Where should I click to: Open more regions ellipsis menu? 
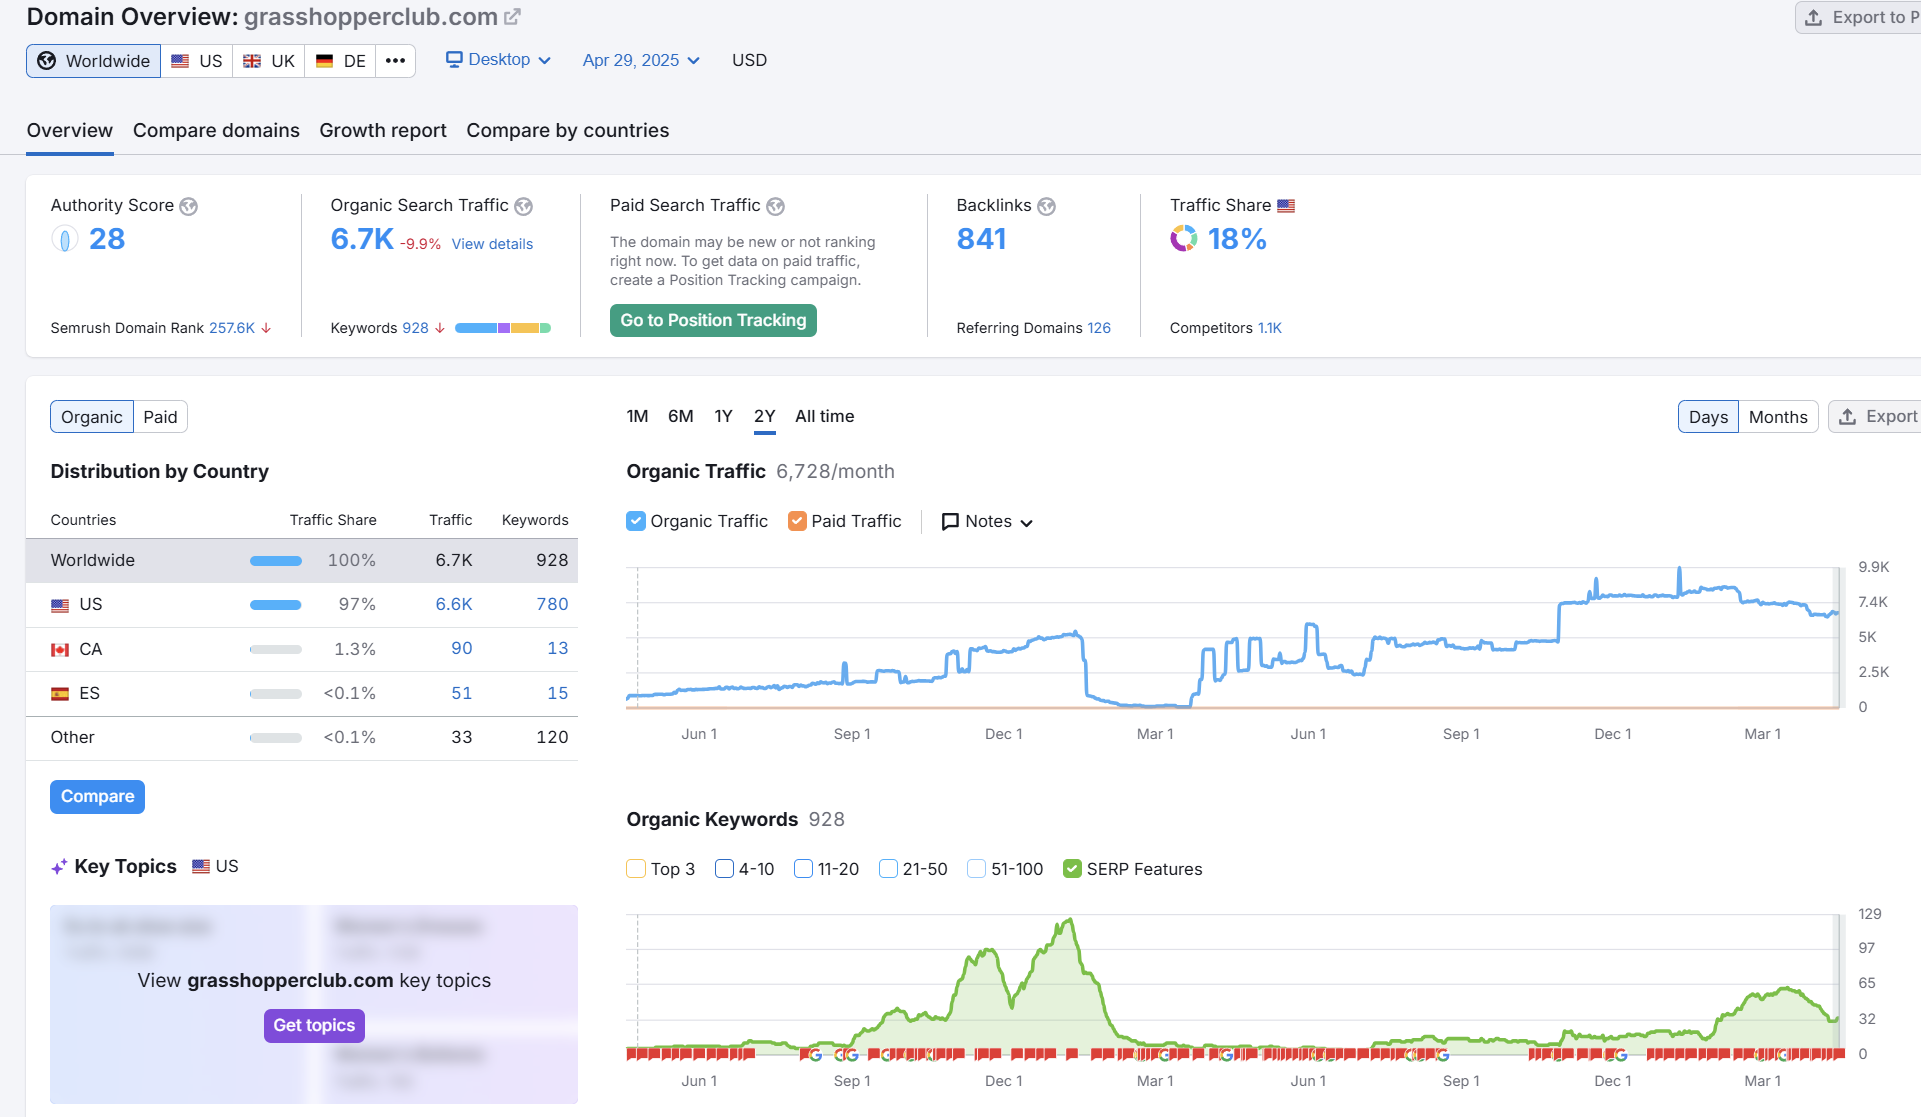click(395, 61)
